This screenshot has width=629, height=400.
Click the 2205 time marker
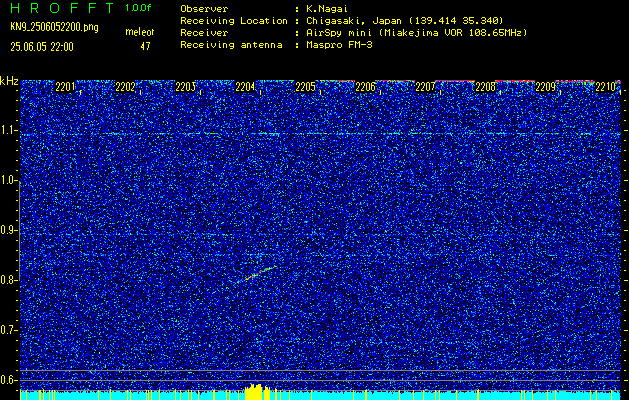305,87
